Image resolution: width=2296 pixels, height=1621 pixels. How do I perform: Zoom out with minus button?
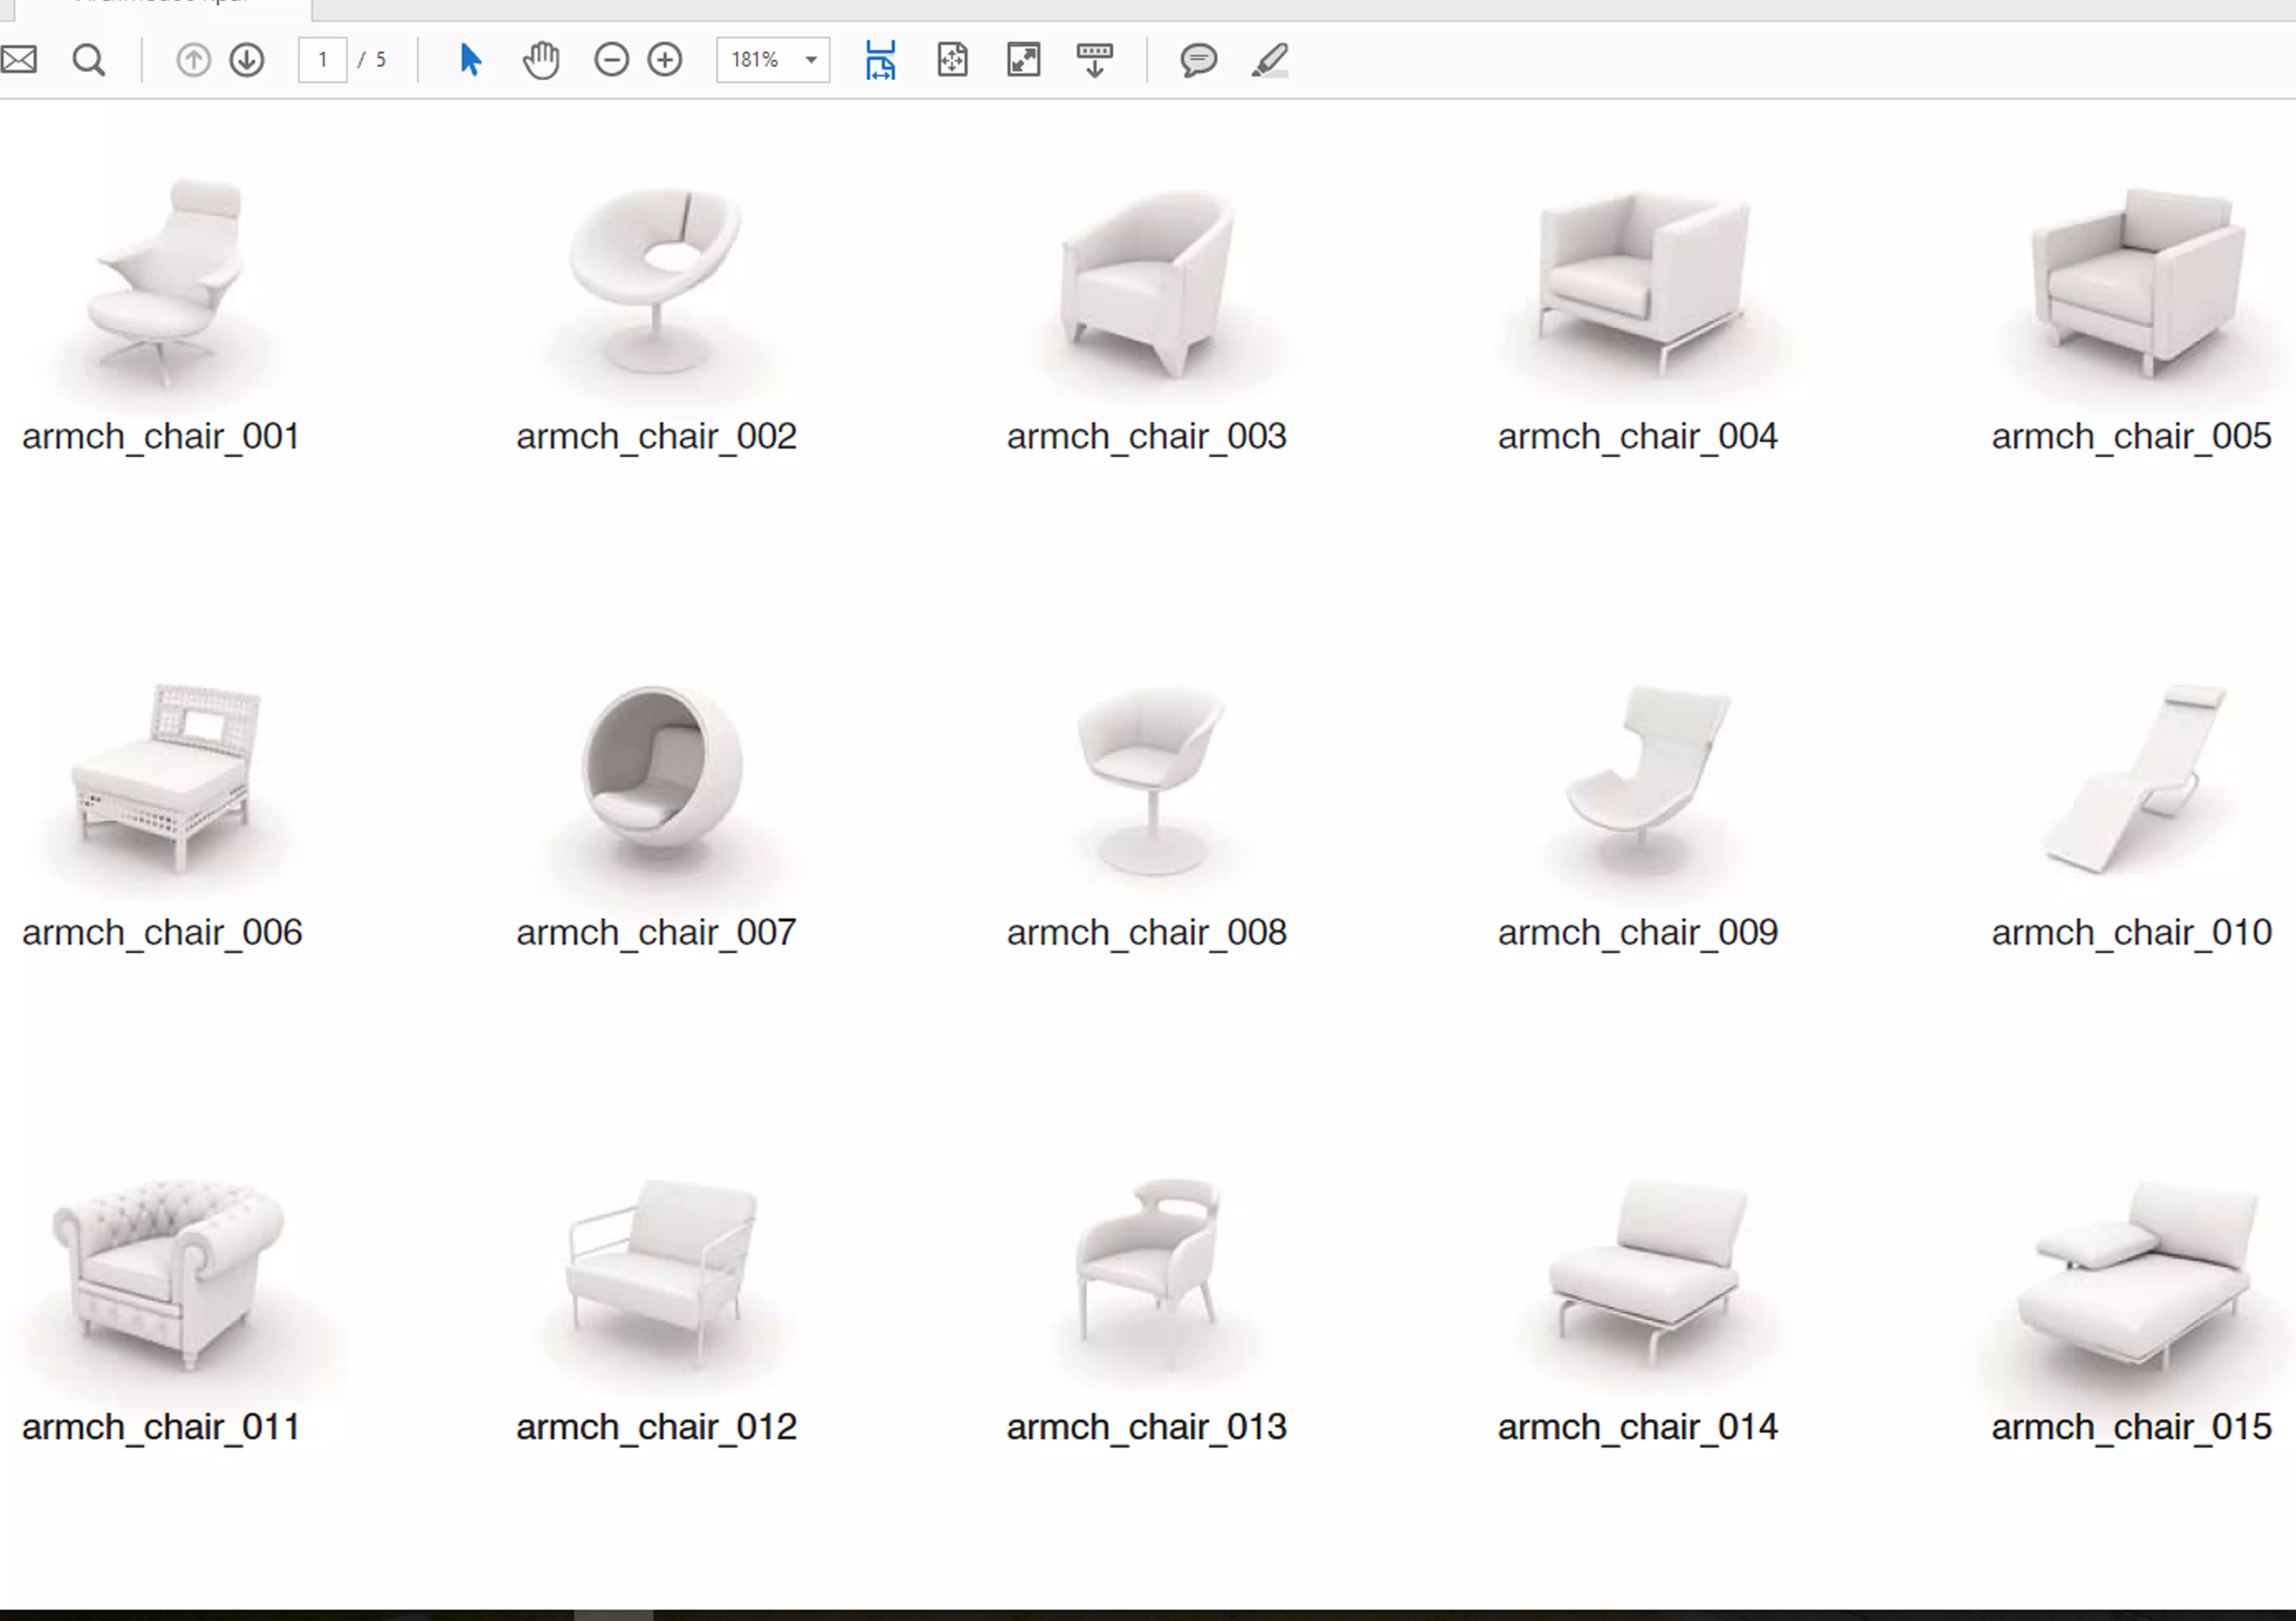[x=611, y=60]
